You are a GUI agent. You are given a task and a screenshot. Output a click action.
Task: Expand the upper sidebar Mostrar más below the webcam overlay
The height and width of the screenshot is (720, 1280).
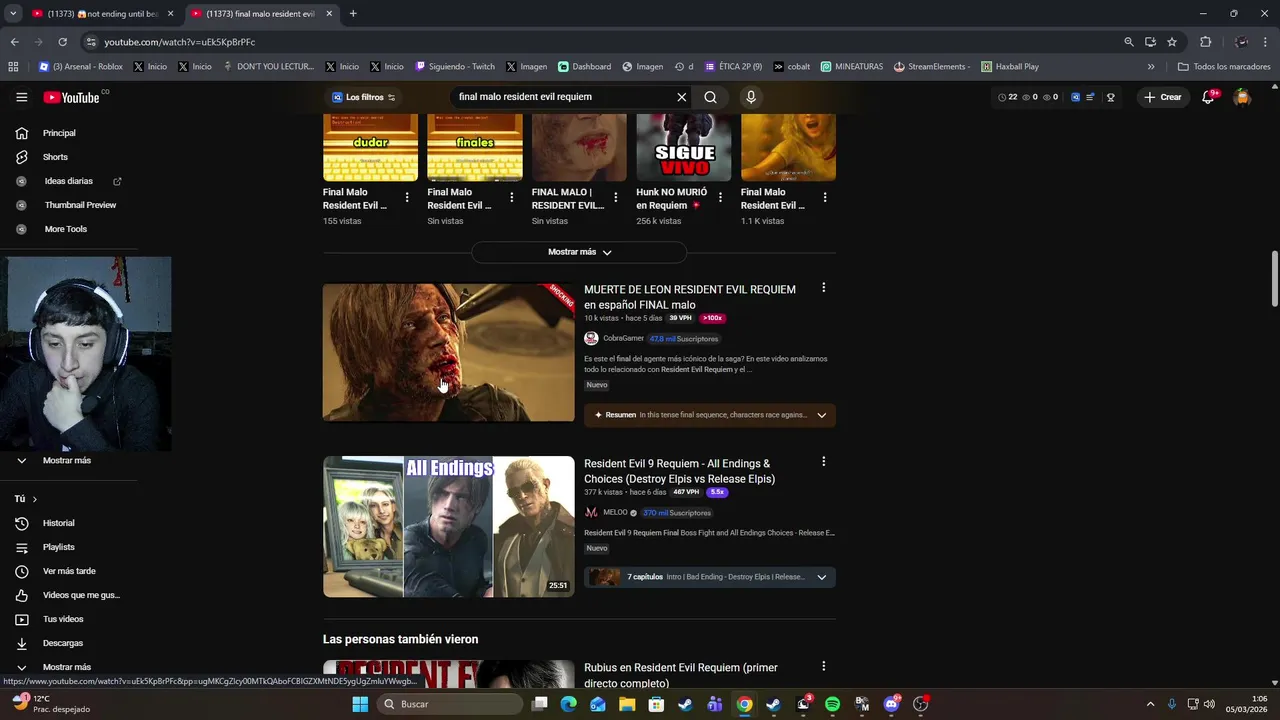[66, 460]
